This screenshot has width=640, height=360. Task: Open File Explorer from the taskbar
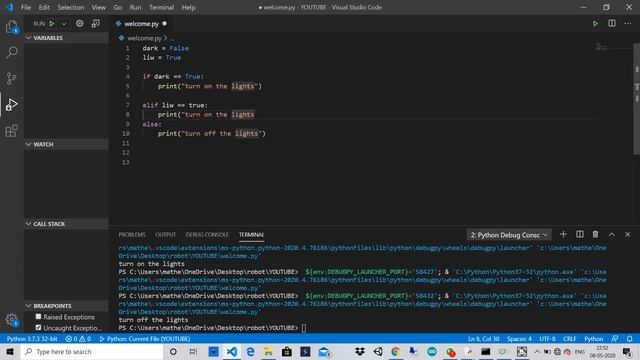pos(268,351)
